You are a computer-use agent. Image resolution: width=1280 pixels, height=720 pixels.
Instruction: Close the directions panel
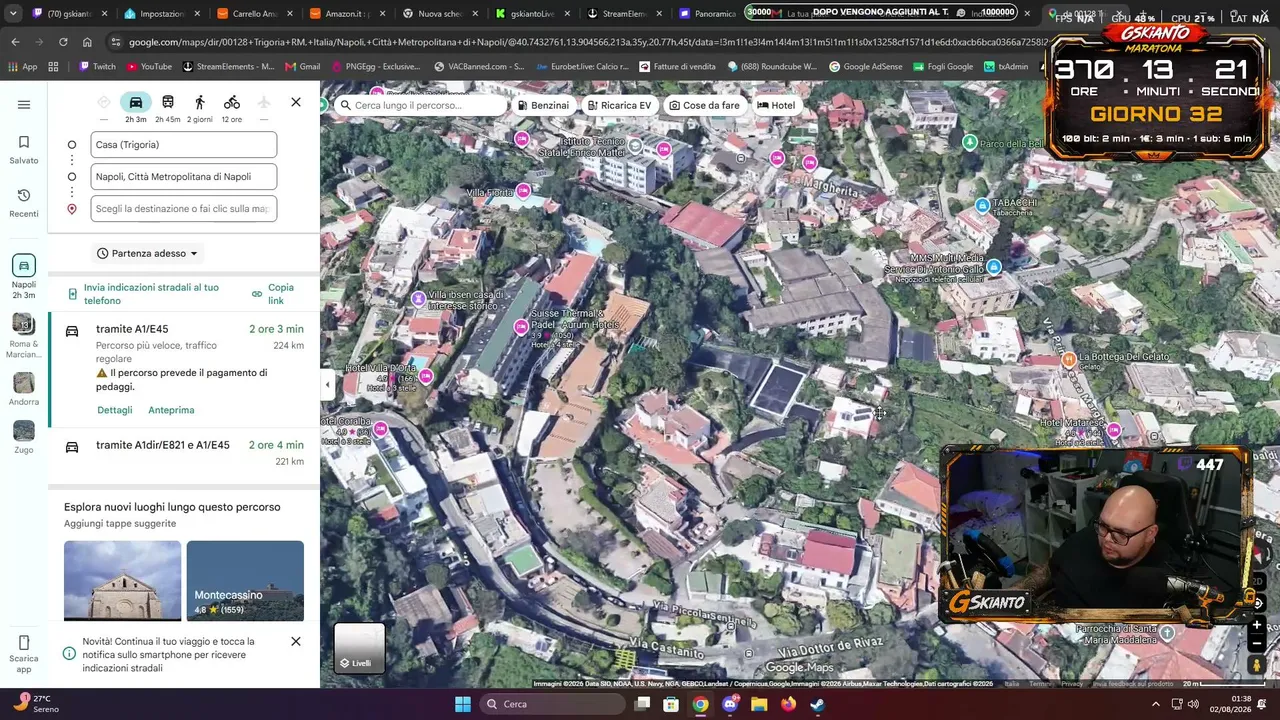tap(296, 102)
